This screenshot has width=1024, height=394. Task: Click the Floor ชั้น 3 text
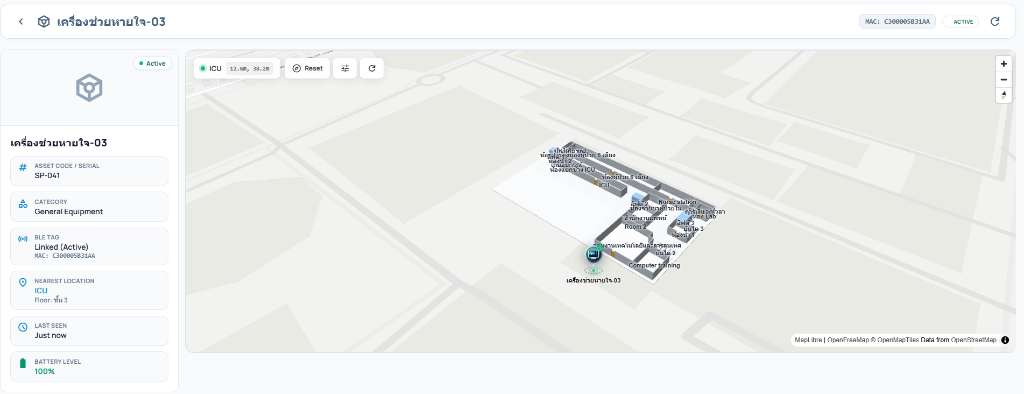click(51, 301)
